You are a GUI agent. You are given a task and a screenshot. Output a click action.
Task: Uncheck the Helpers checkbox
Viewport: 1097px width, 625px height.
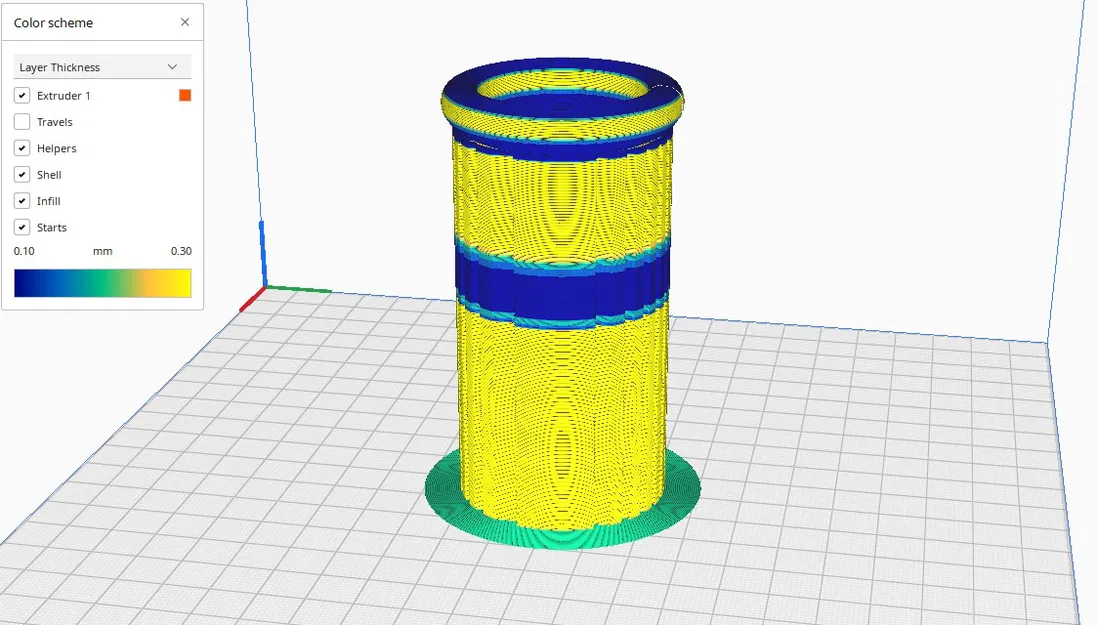tap(22, 148)
